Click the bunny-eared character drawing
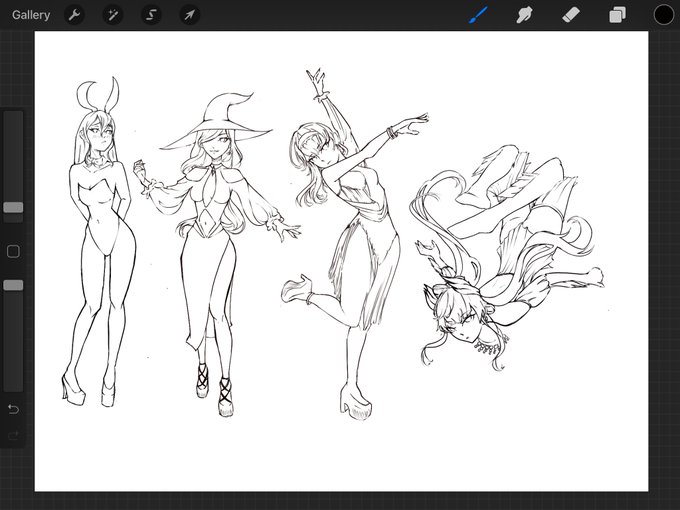Image resolution: width=680 pixels, height=510 pixels. click(x=99, y=242)
